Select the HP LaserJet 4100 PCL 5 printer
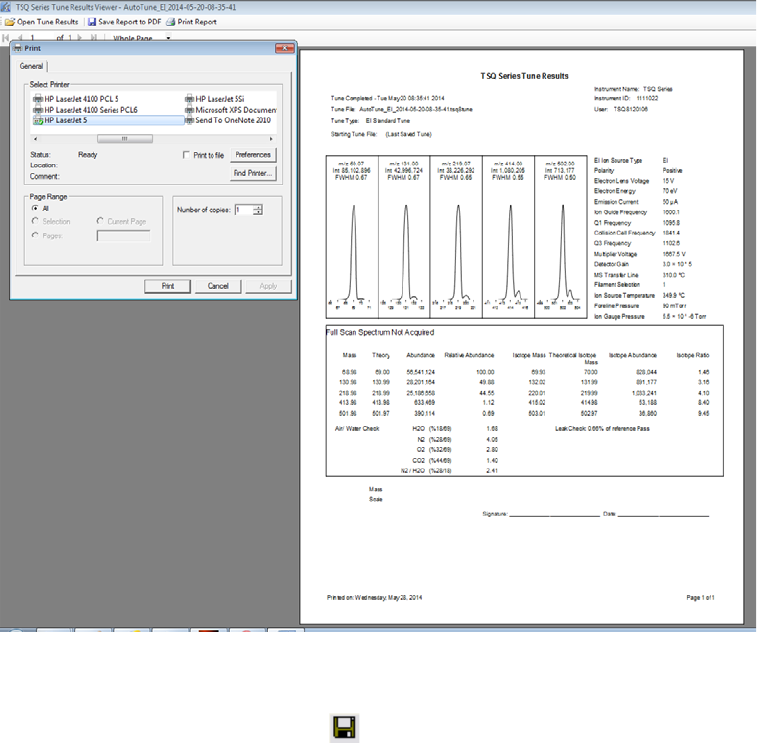Screen dimensions: 757x743 [80, 98]
